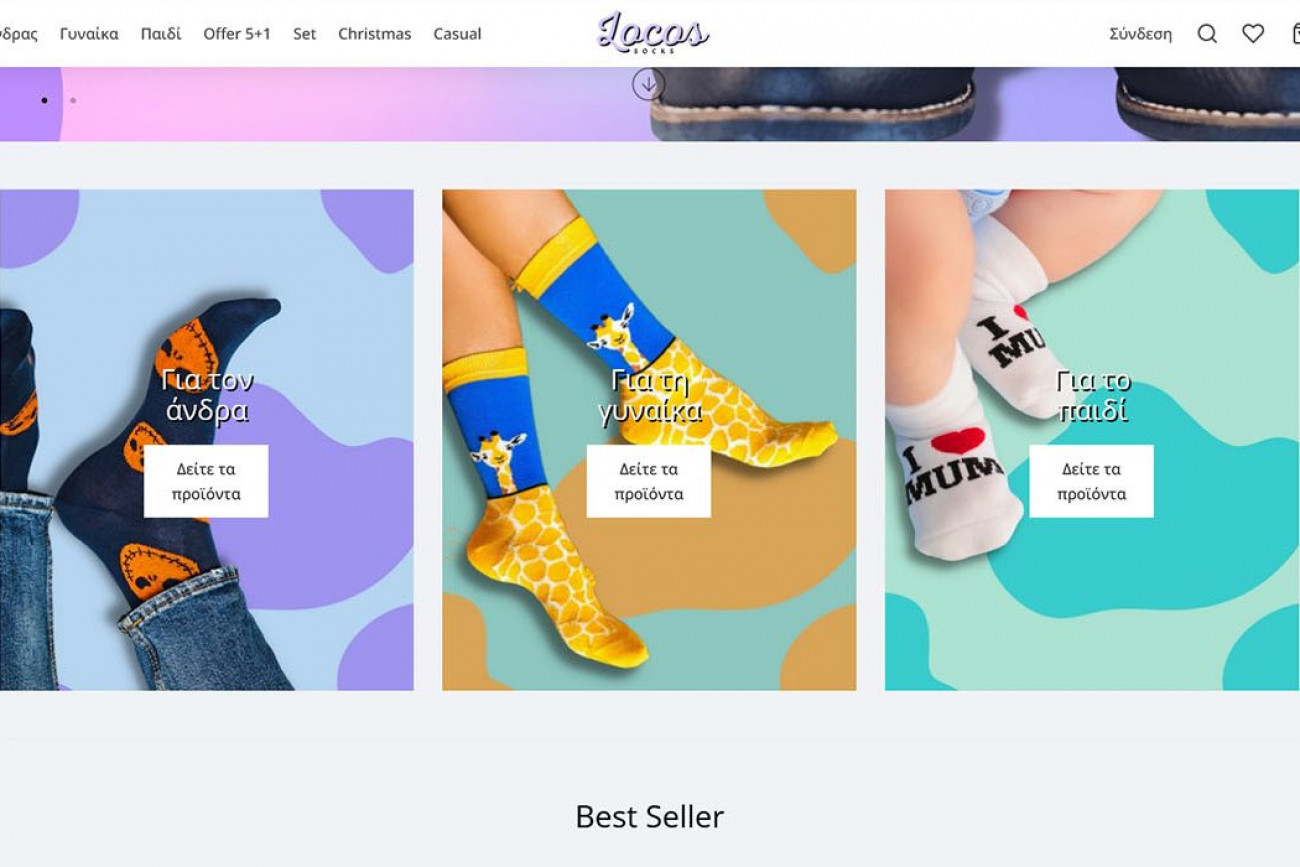Open the Offer 5+1 menu item
Image resolution: width=1300 pixels, height=867 pixels.
click(x=237, y=34)
